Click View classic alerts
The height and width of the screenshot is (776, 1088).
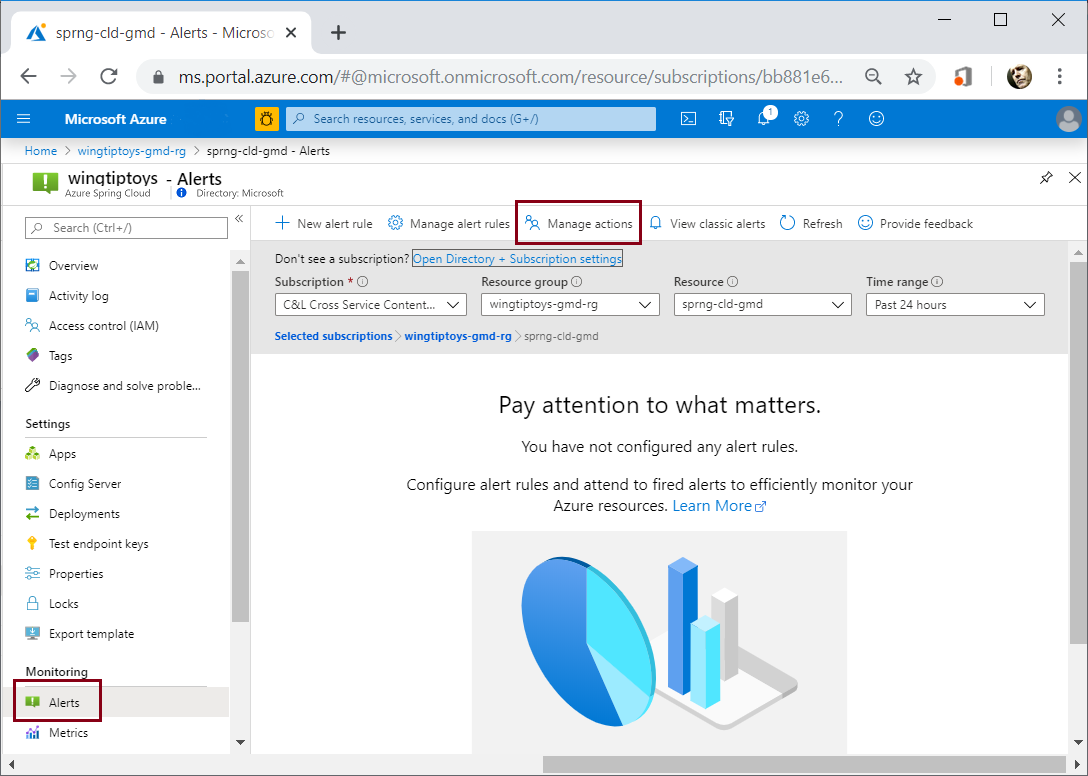point(706,223)
